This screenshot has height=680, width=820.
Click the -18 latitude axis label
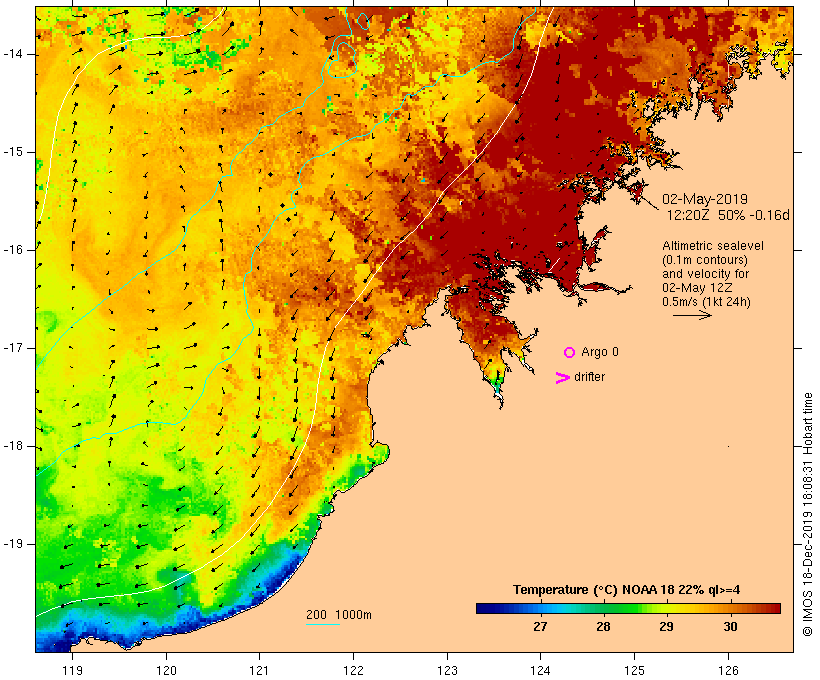12,446
